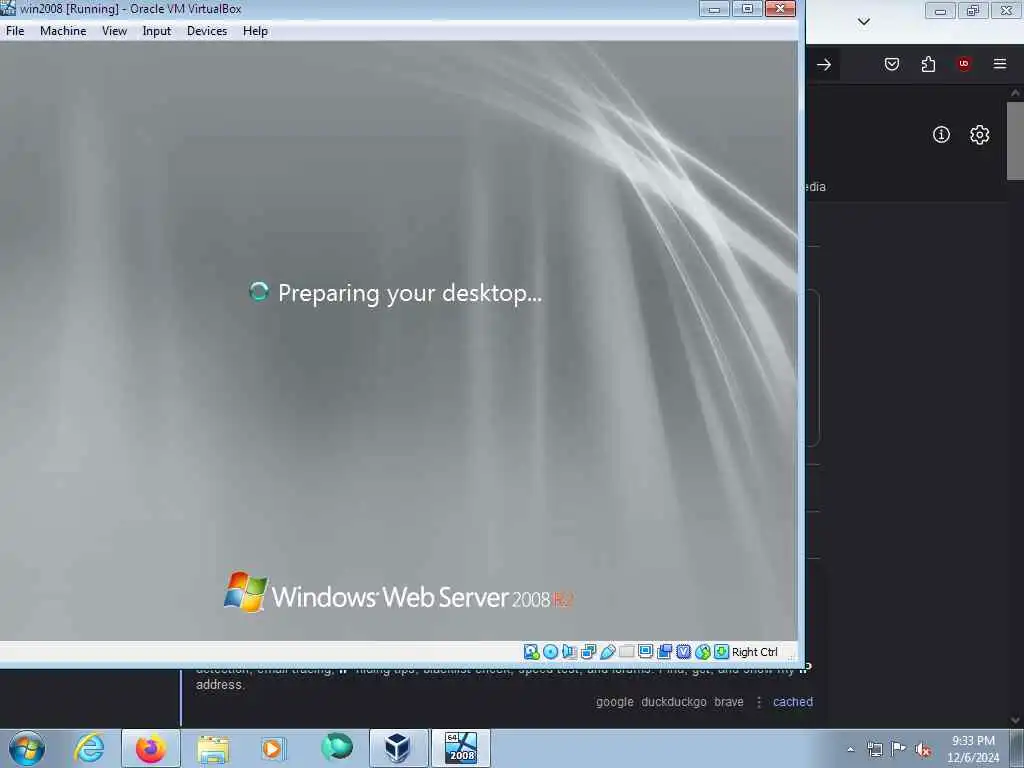
Task: Launch Internet Explorer from the taskbar
Action: coord(89,748)
